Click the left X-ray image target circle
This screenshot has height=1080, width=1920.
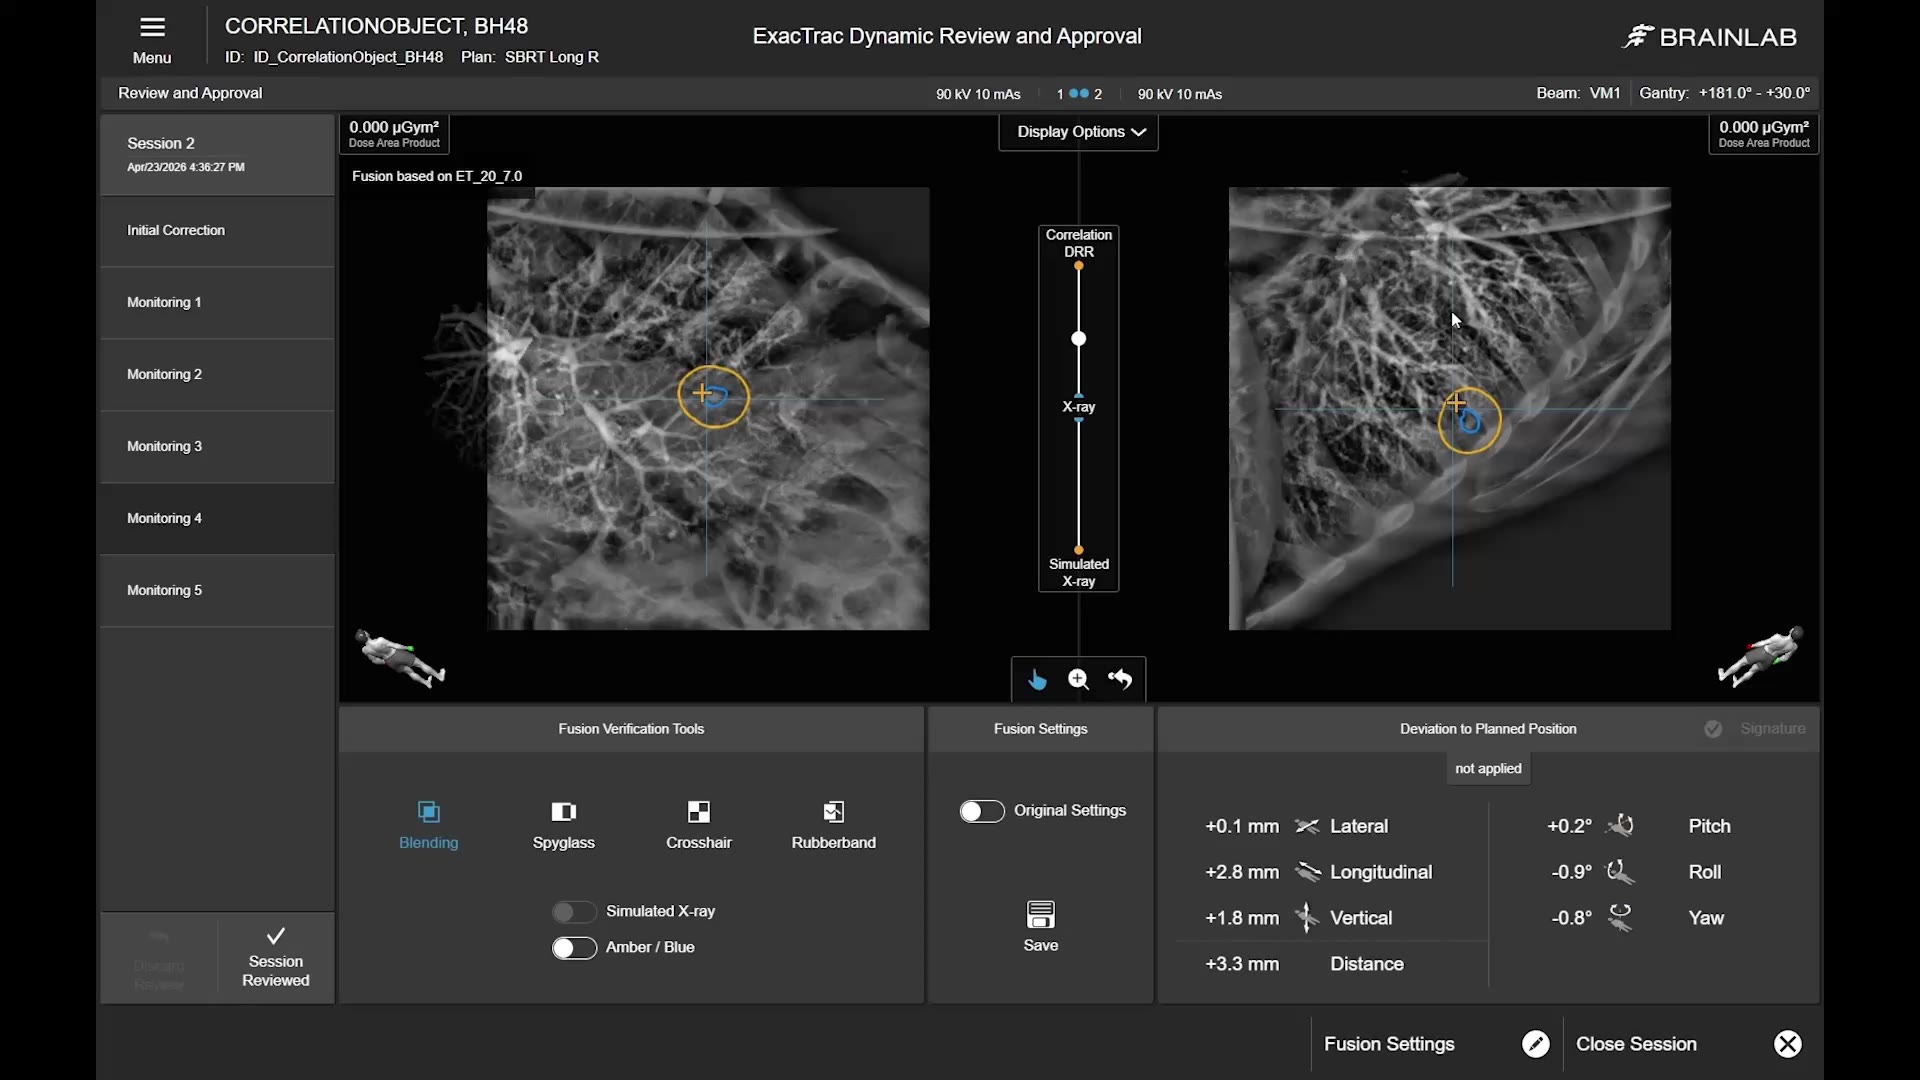point(713,397)
